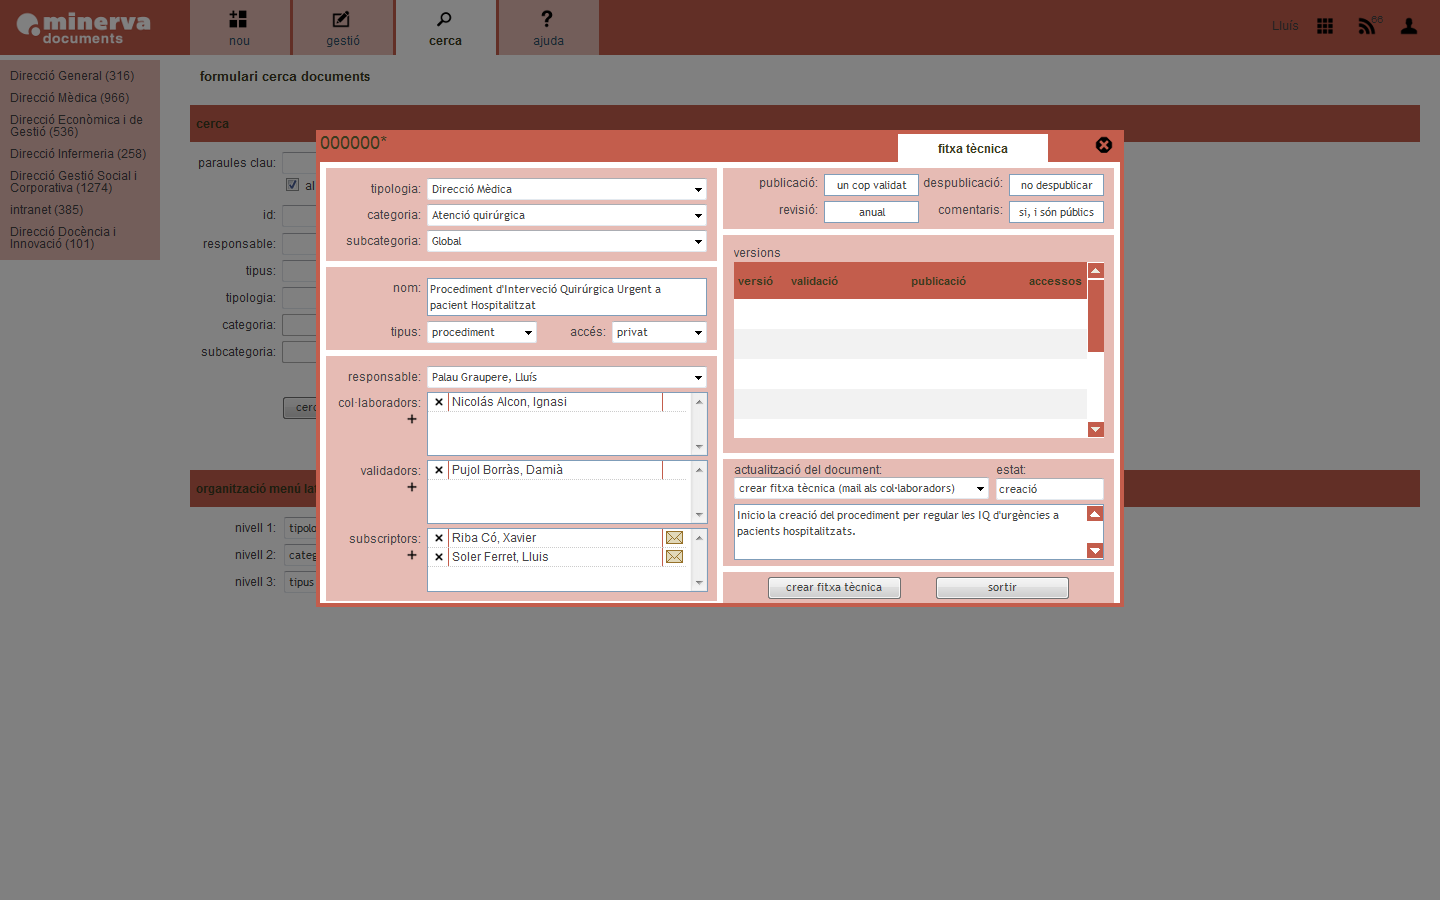The image size is (1440, 900).
Task: Switch to the gestió menu tab
Action: pos(342,28)
